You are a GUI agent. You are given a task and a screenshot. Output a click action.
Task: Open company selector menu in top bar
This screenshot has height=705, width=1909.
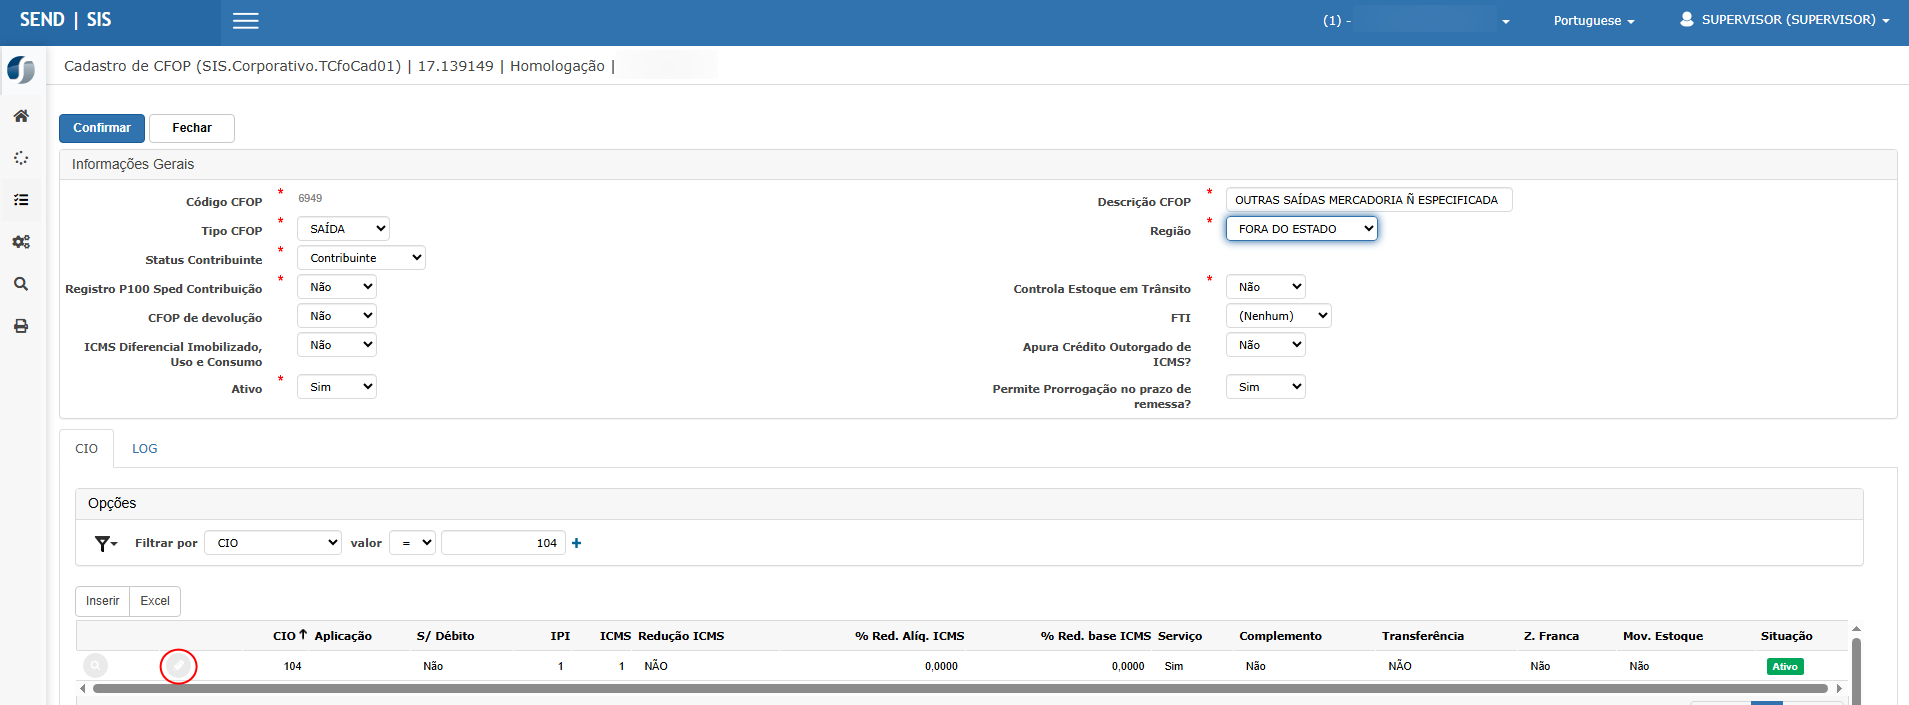click(x=1416, y=20)
